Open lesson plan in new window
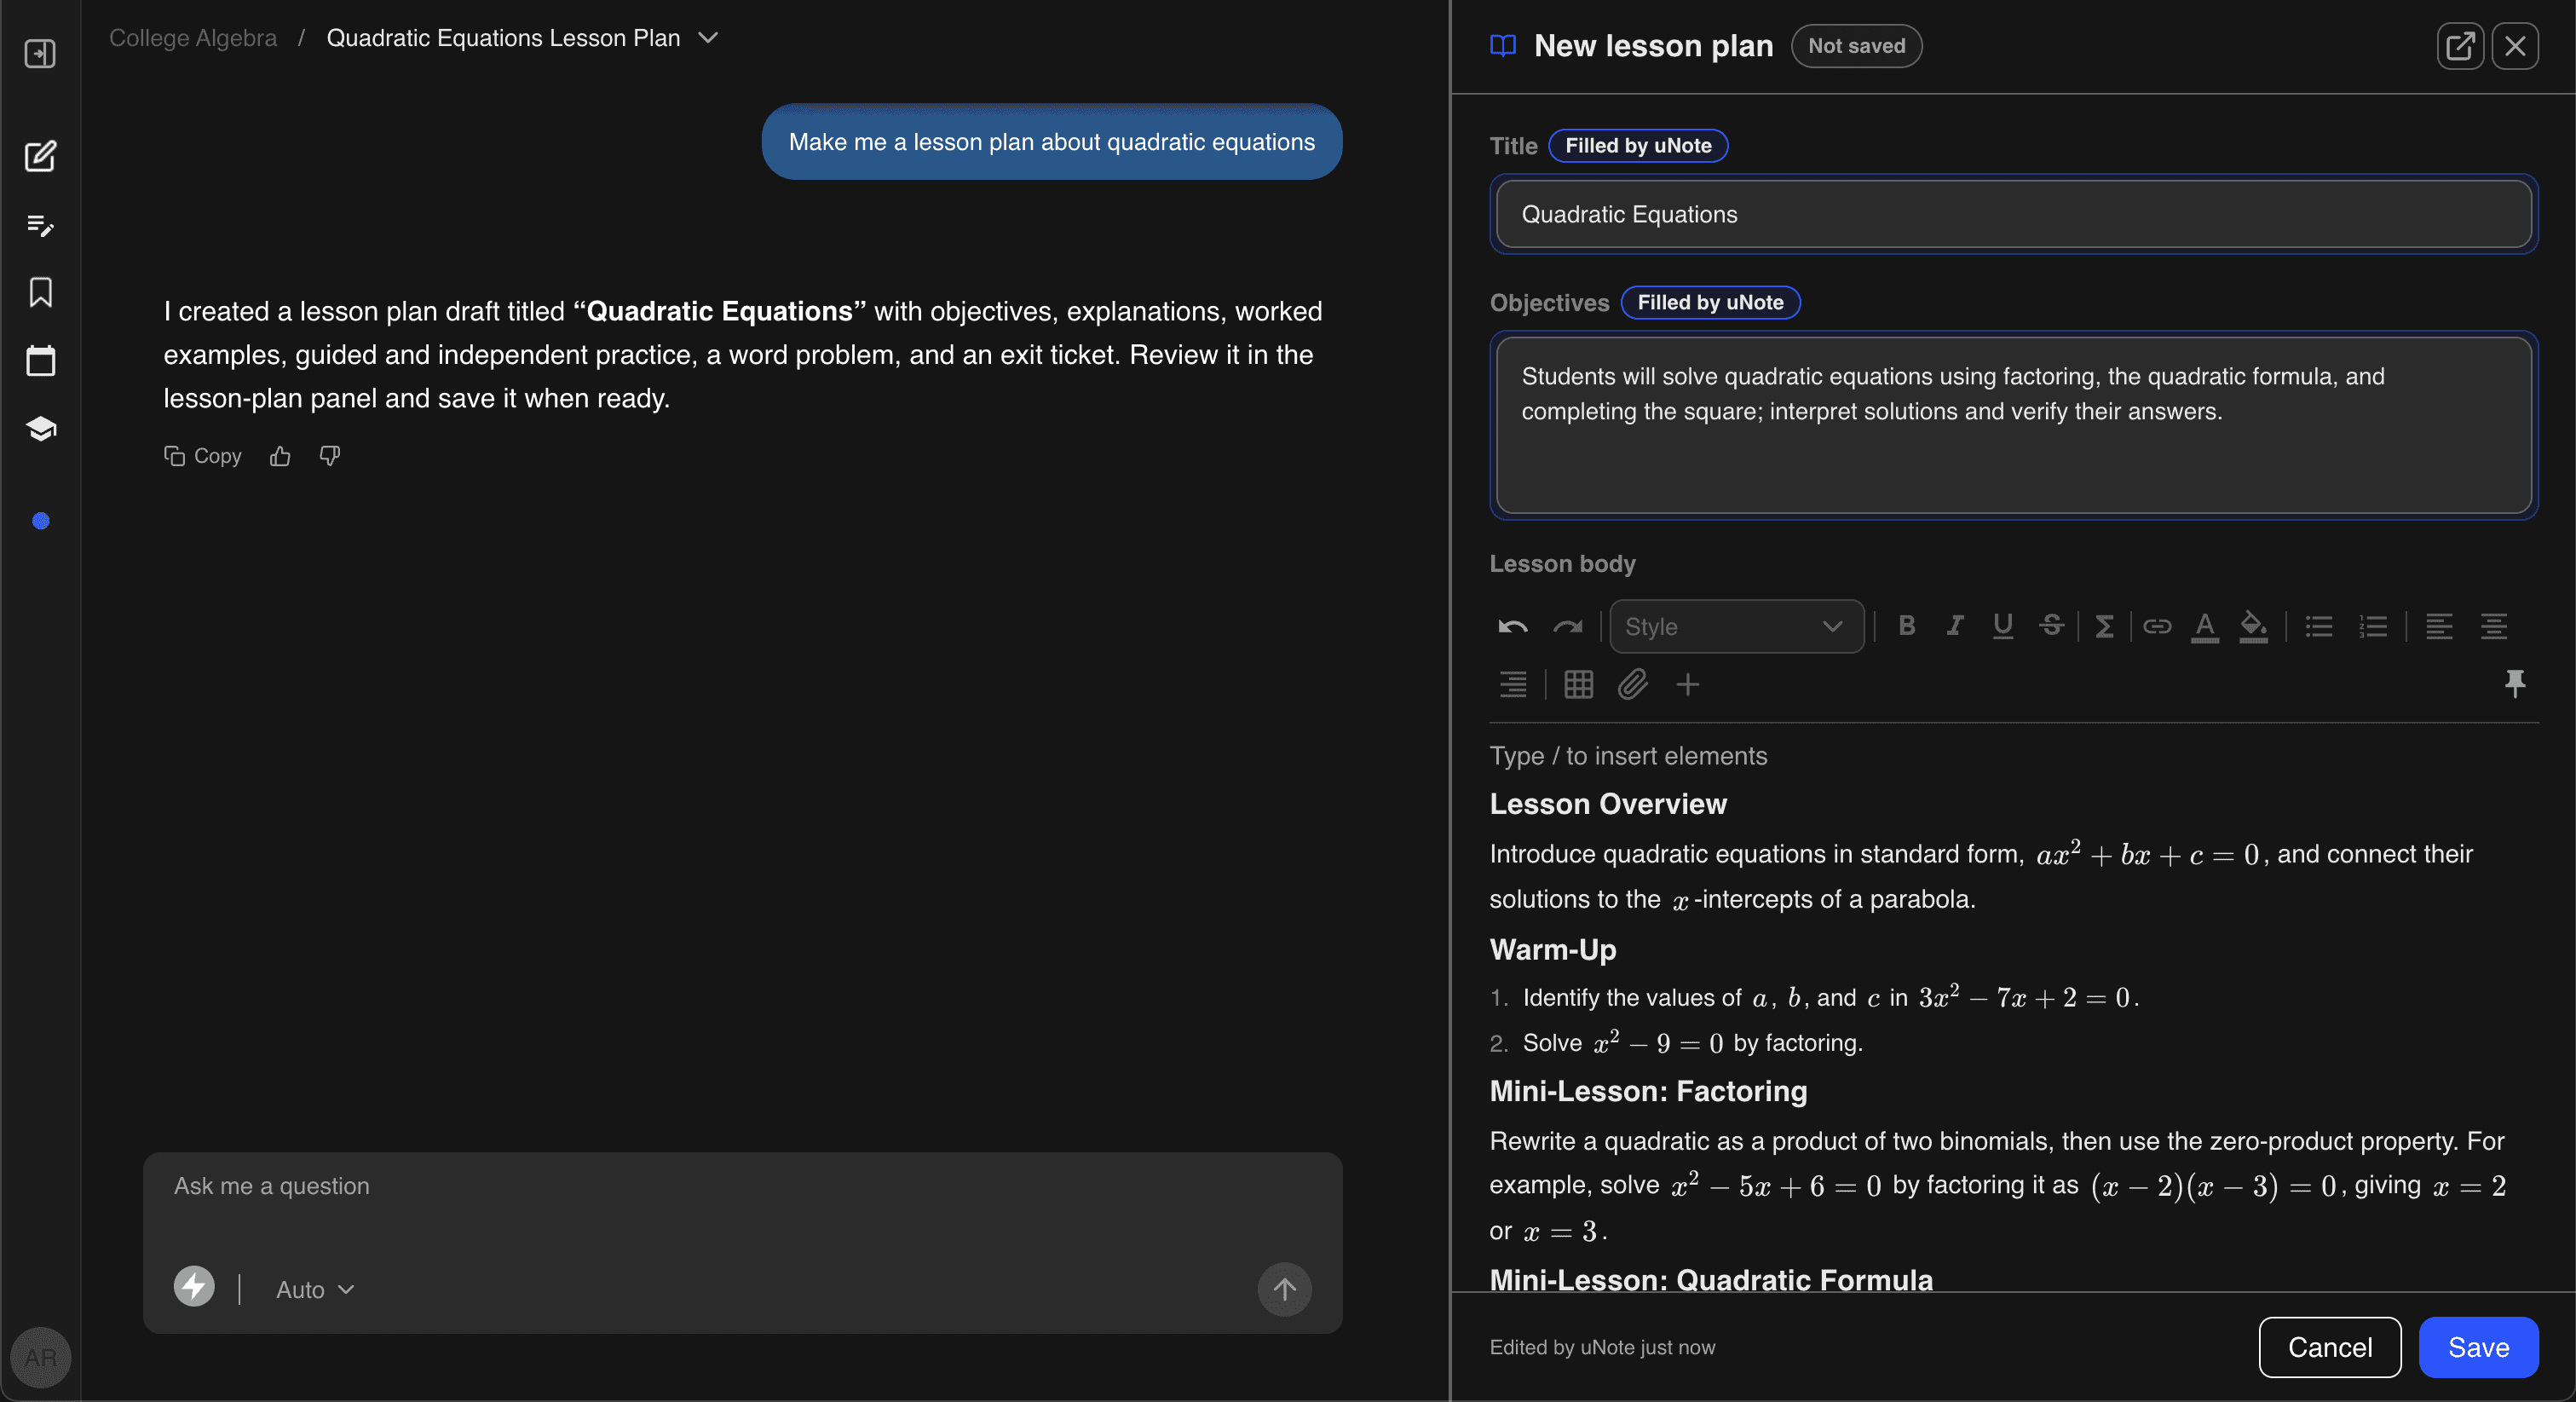 click(2460, 46)
